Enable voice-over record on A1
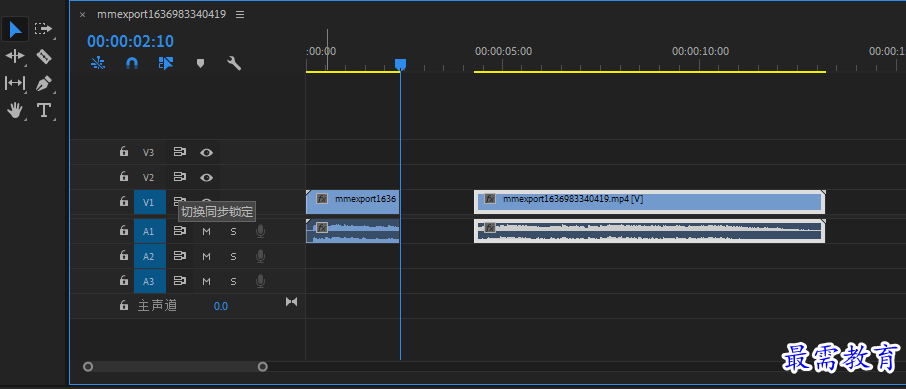 point(261,231)
